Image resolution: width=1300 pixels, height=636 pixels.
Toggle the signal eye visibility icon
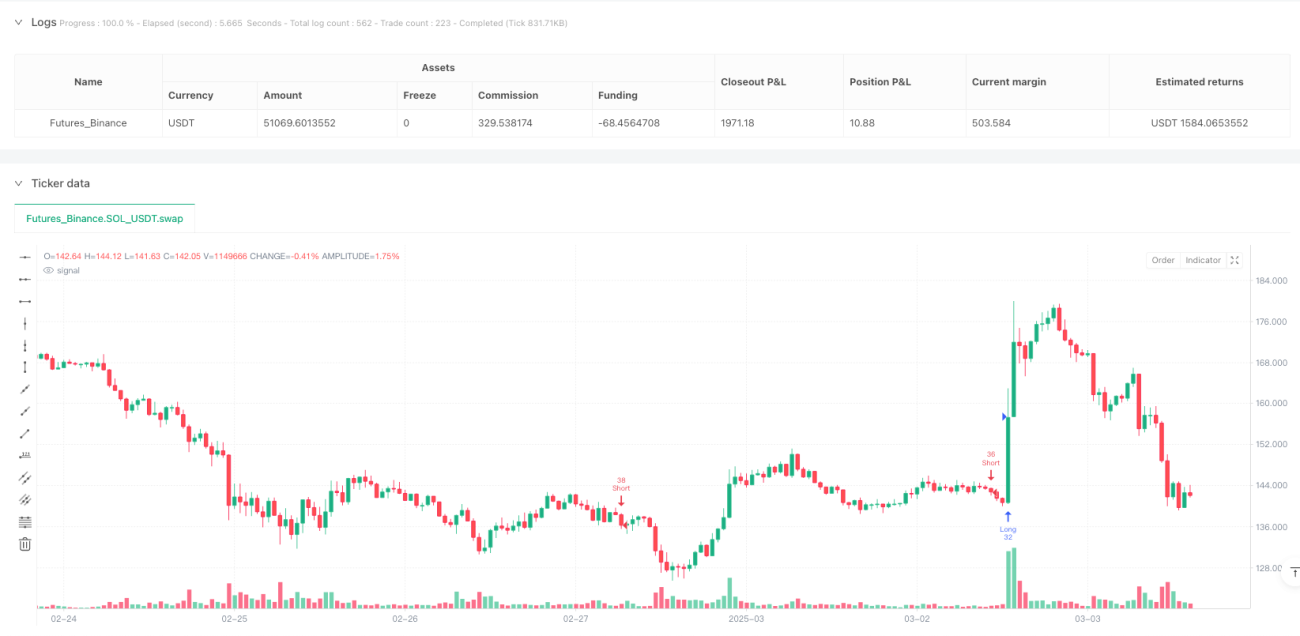(47, 270)
